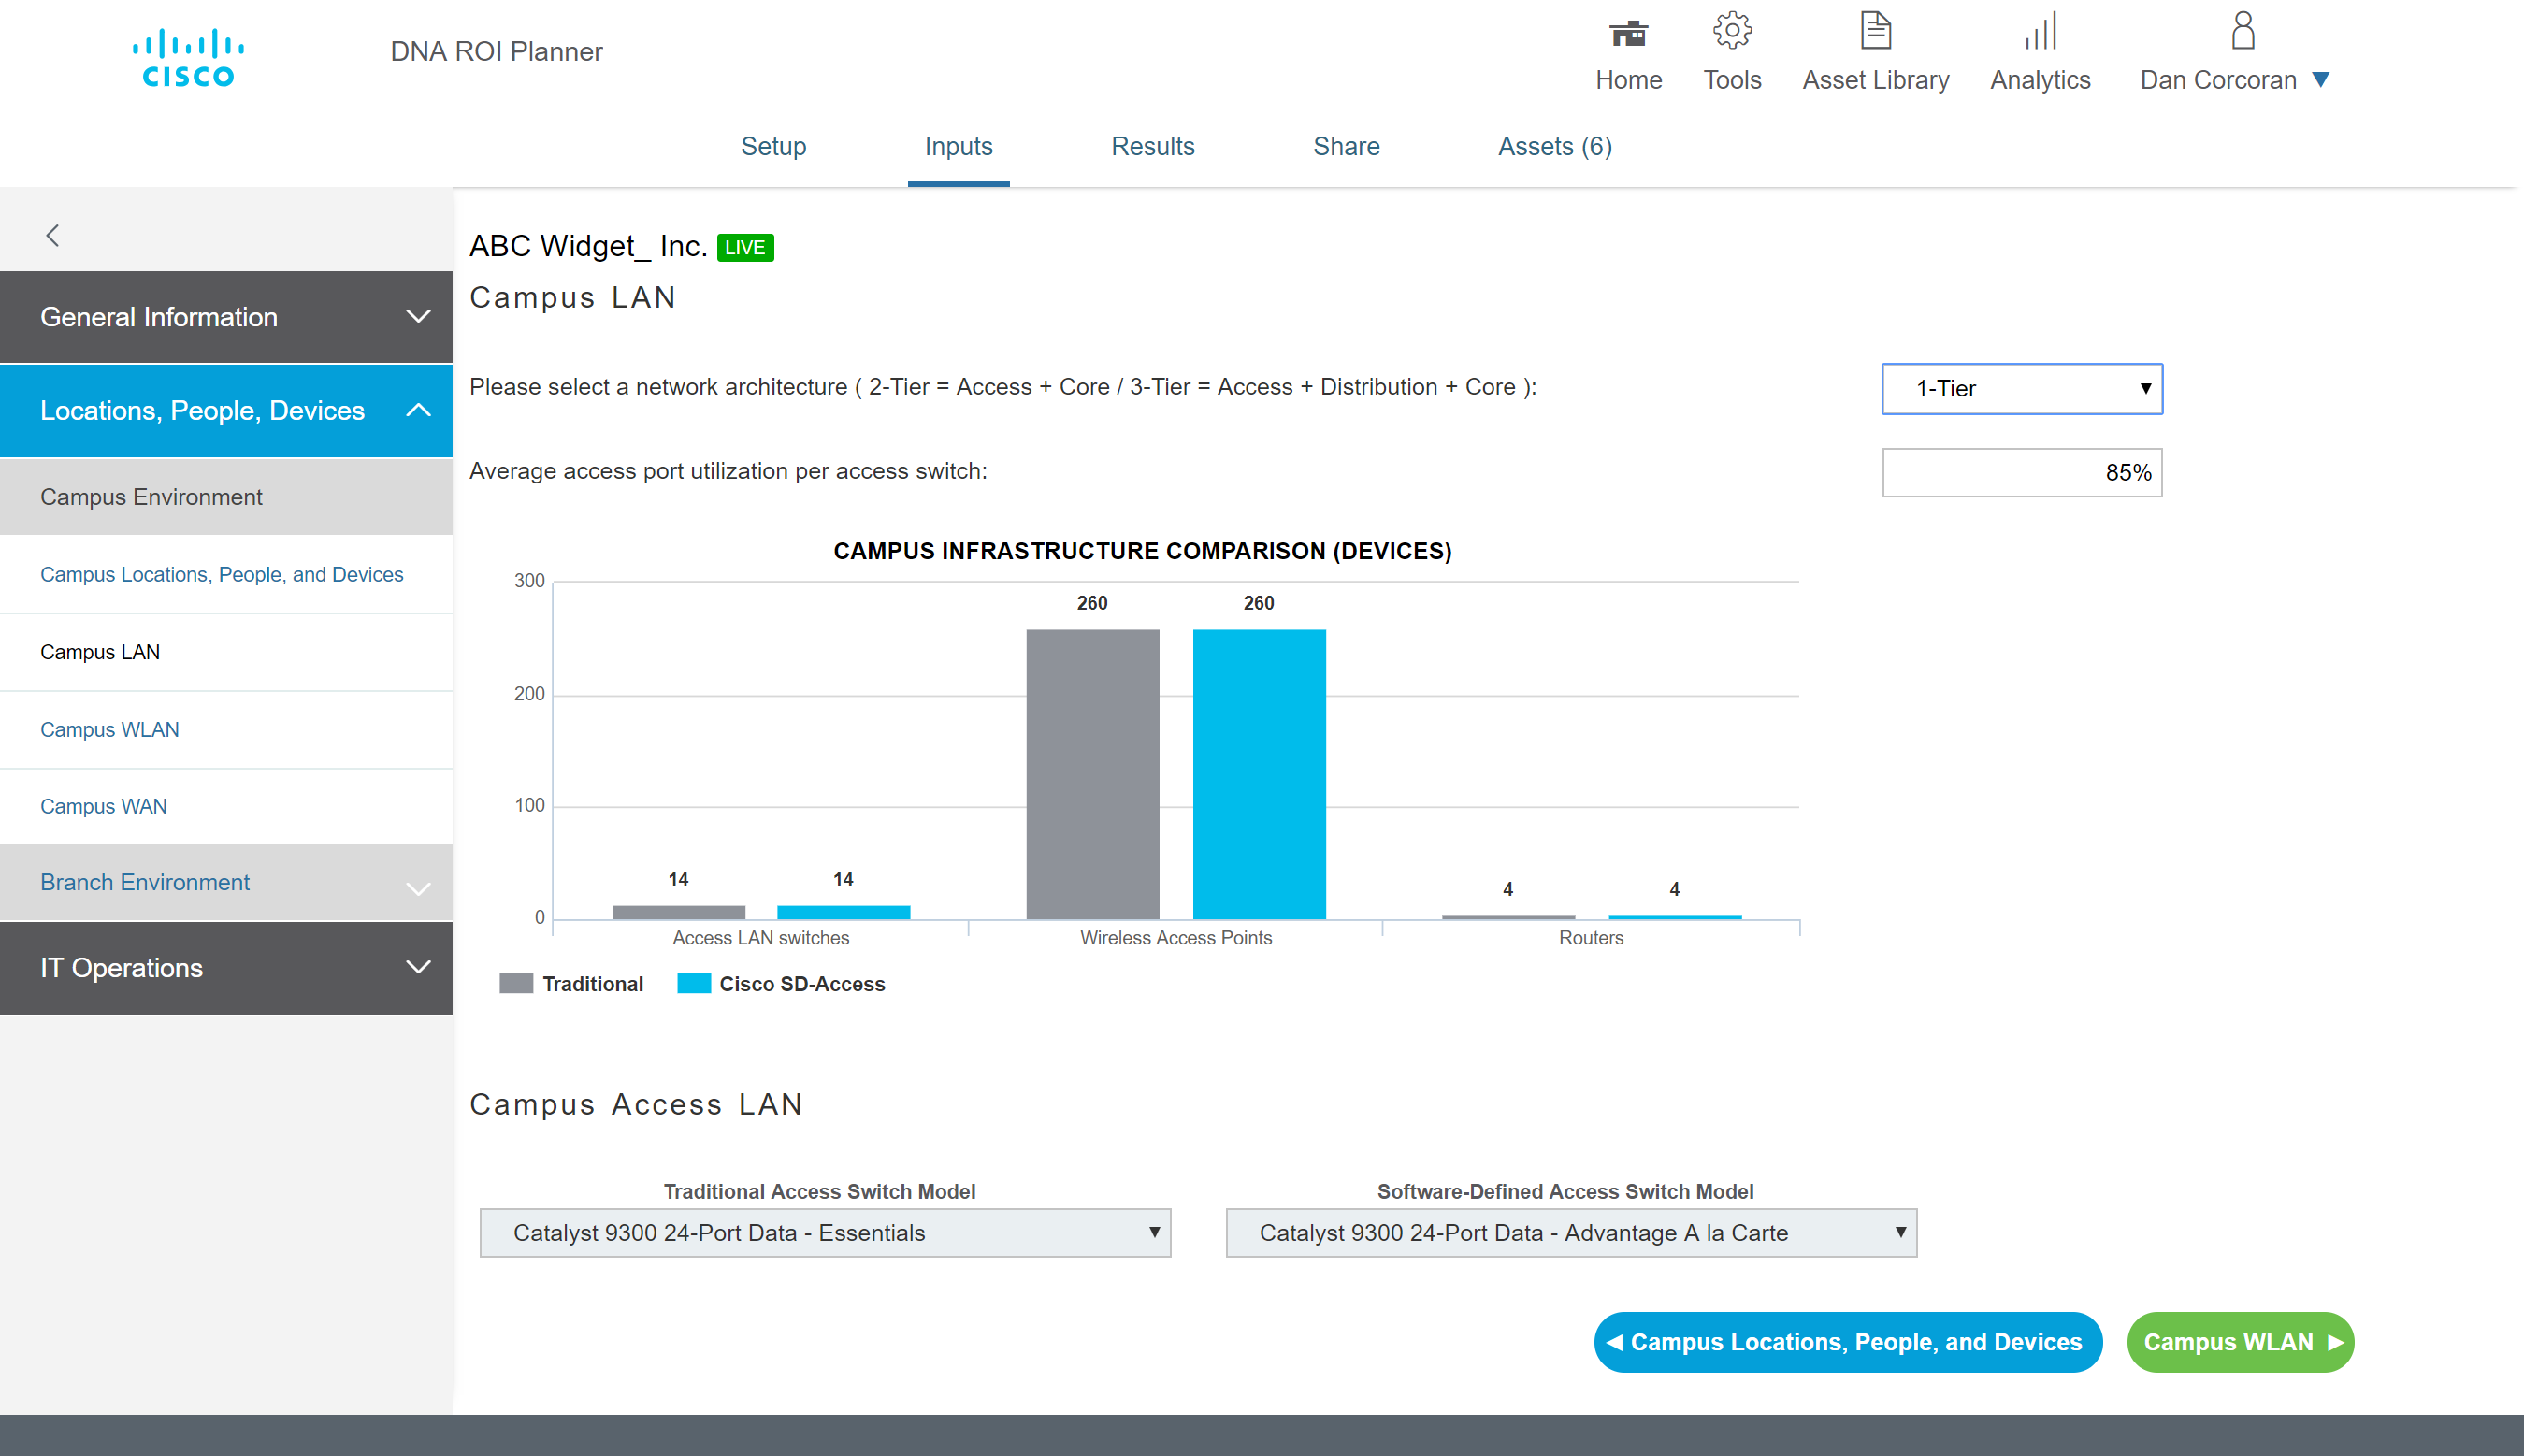Switch to the Inputs tab
This screenshot has height=1456, width=2524.
click(958, 146)
